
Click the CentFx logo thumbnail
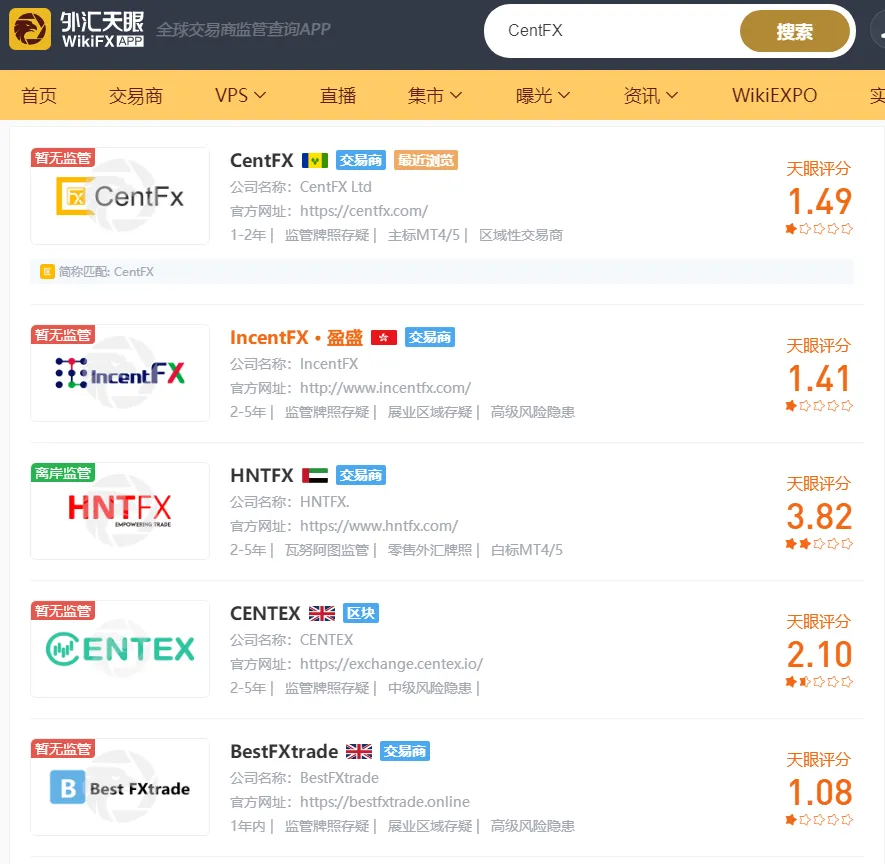coord(120,196)
